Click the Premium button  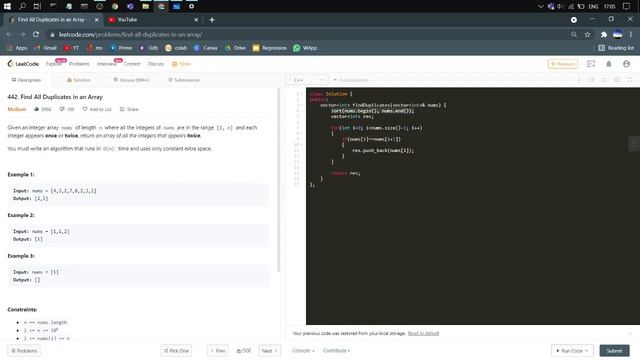point(562,64)
